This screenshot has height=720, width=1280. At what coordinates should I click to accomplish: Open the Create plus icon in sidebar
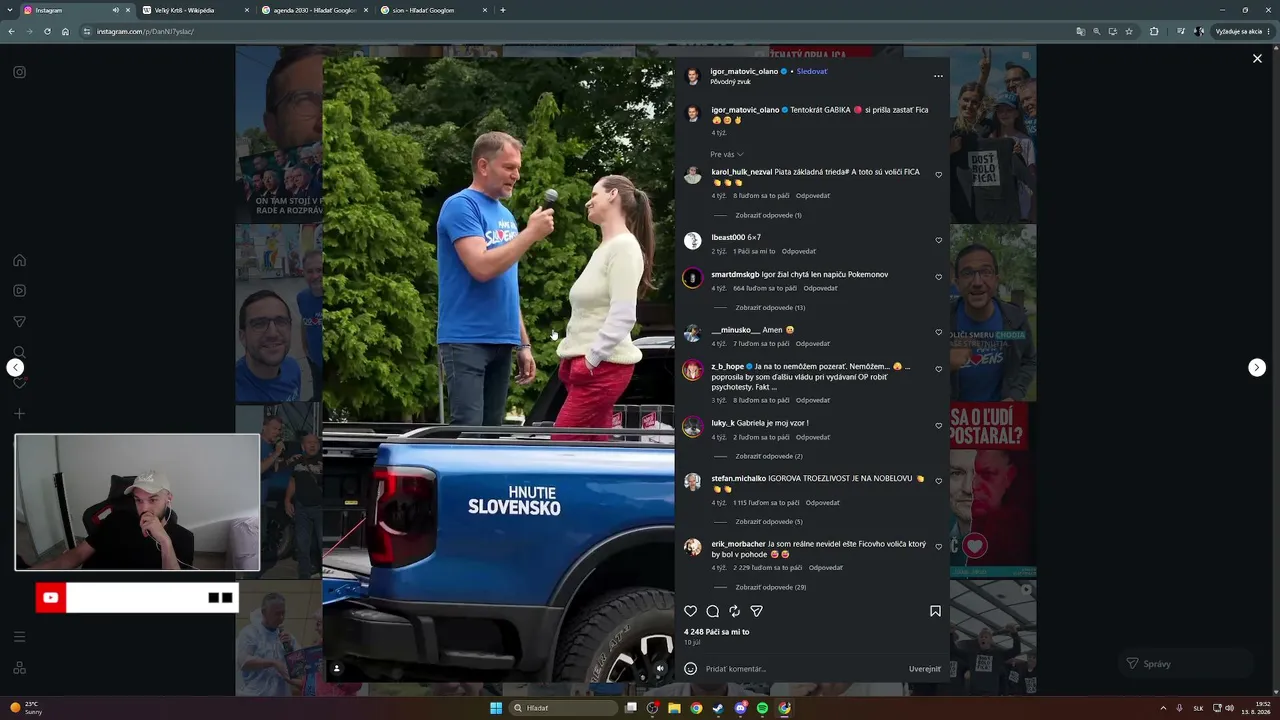click(19, 414)
